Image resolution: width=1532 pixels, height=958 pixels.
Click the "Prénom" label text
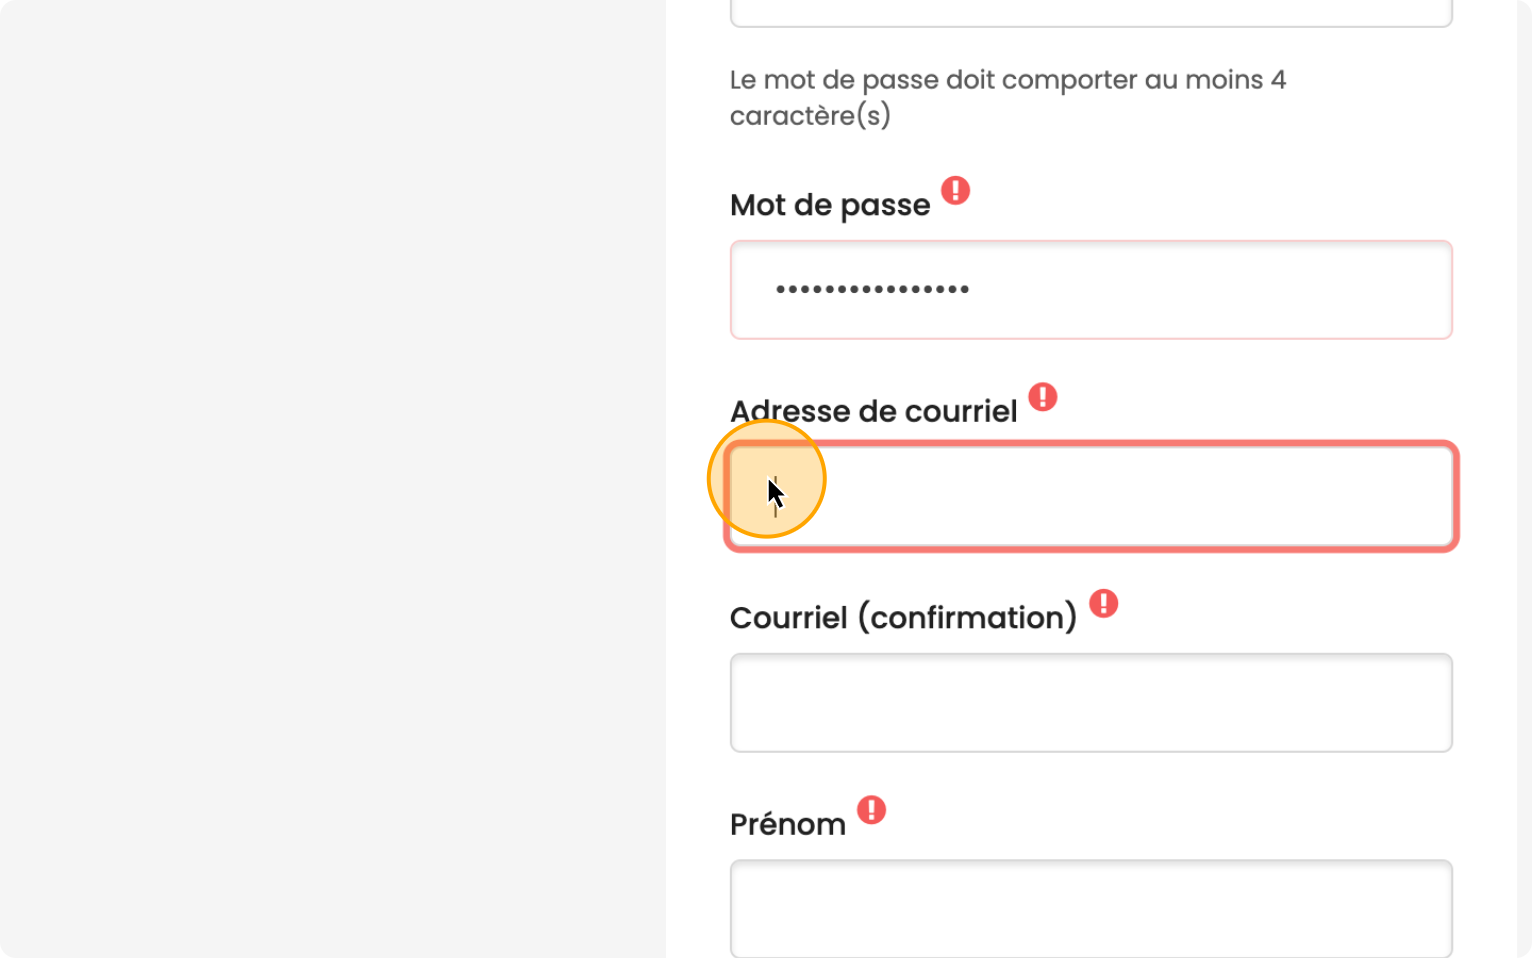(x=788, y=825)
